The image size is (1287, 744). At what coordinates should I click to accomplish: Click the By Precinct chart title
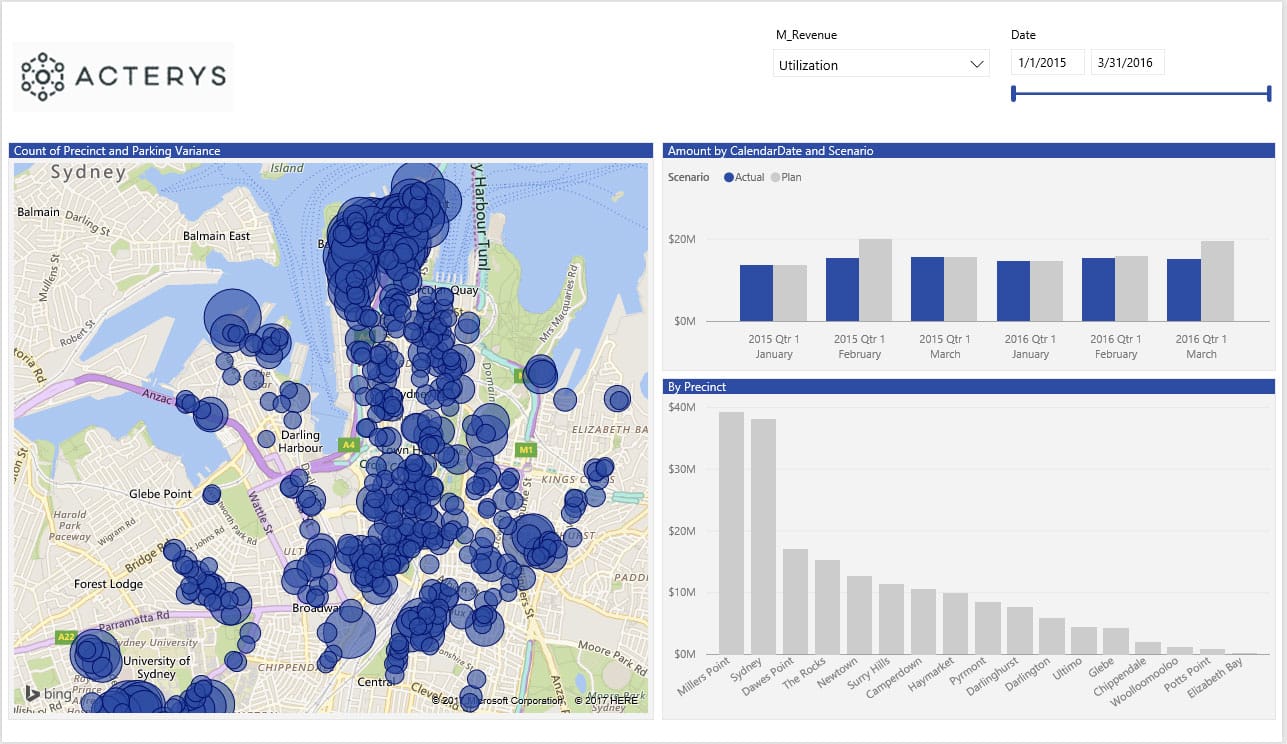pos(697,386)
